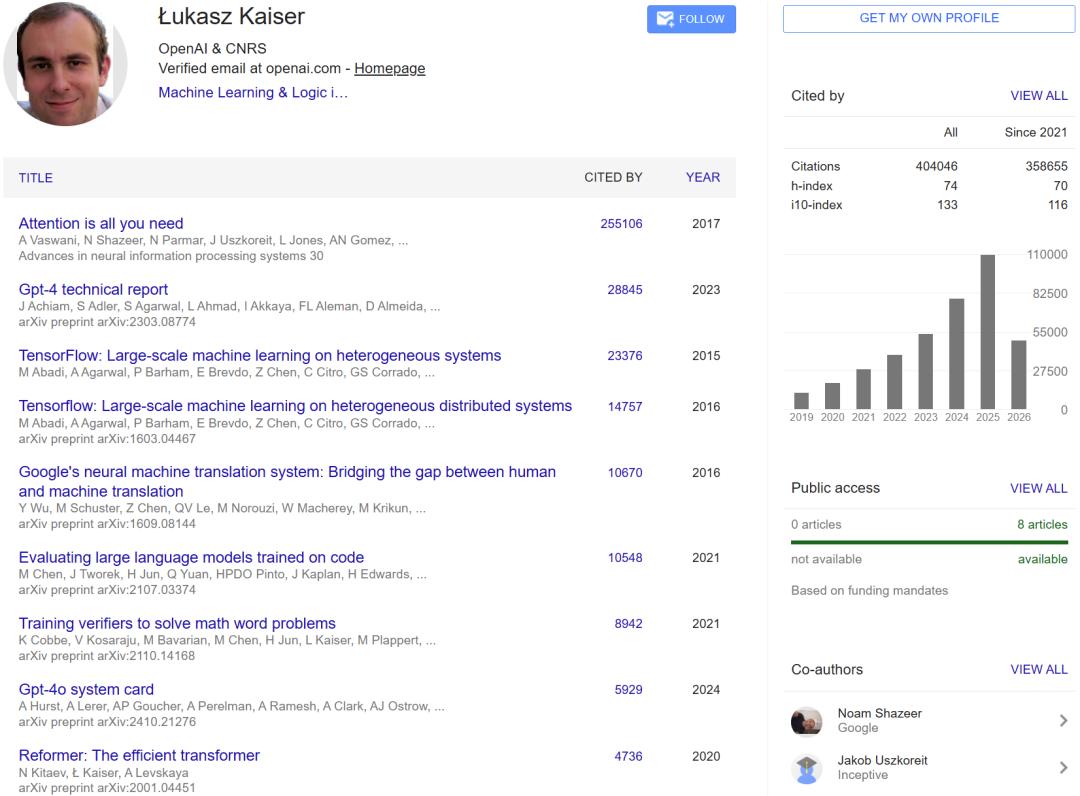Open 'Attention is all you need' paper
The image size is (1080, 796).
click(101, 223)
